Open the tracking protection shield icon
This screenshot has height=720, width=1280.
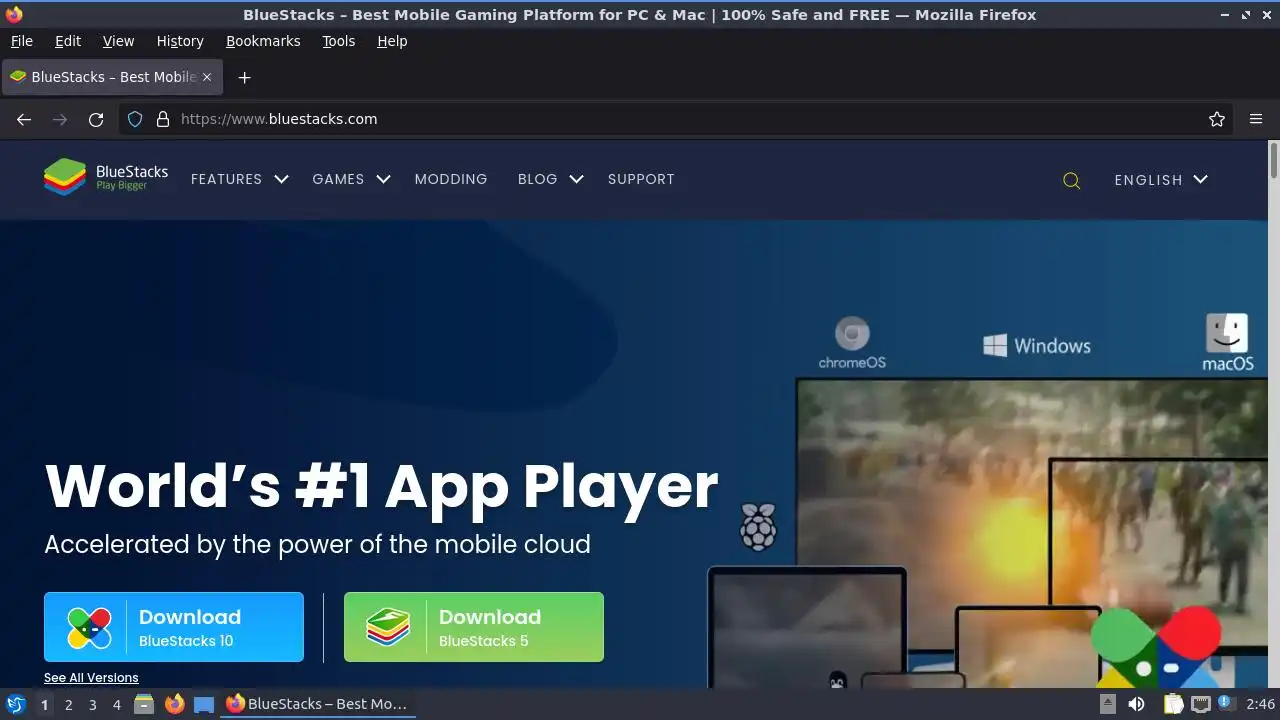point(135,119)
